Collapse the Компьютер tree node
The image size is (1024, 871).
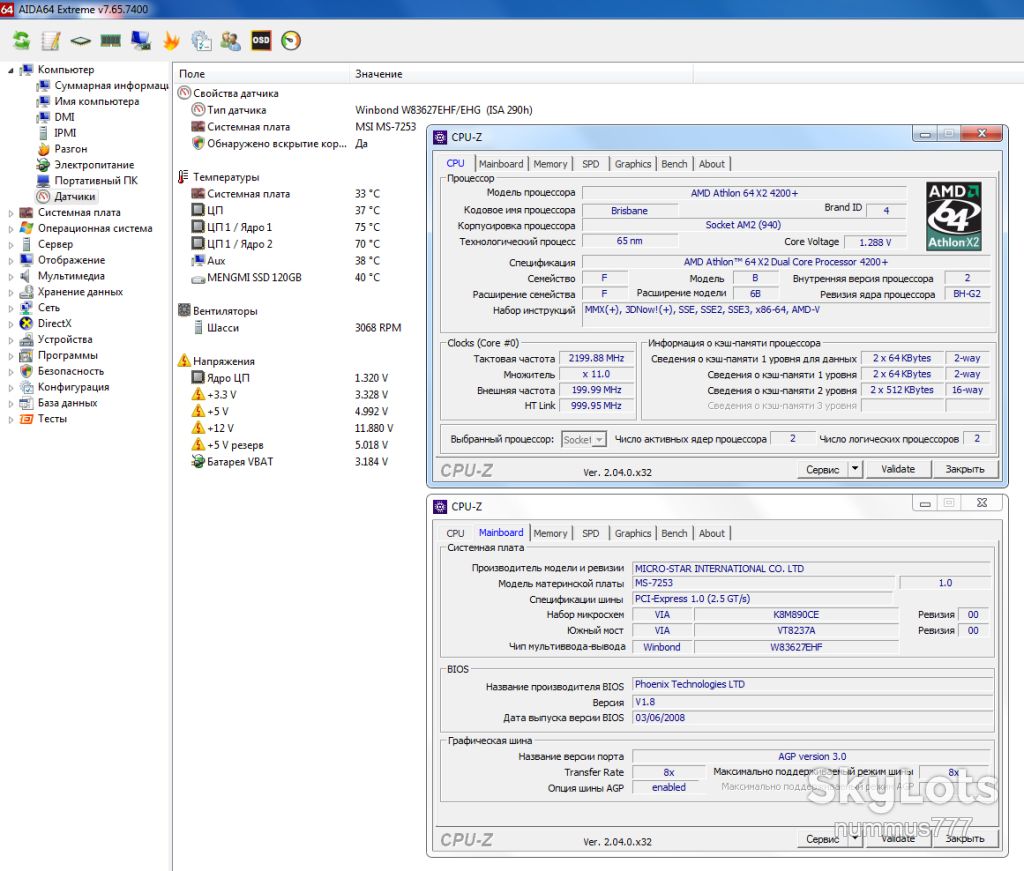pyautogui.click(x=10, y=70)
